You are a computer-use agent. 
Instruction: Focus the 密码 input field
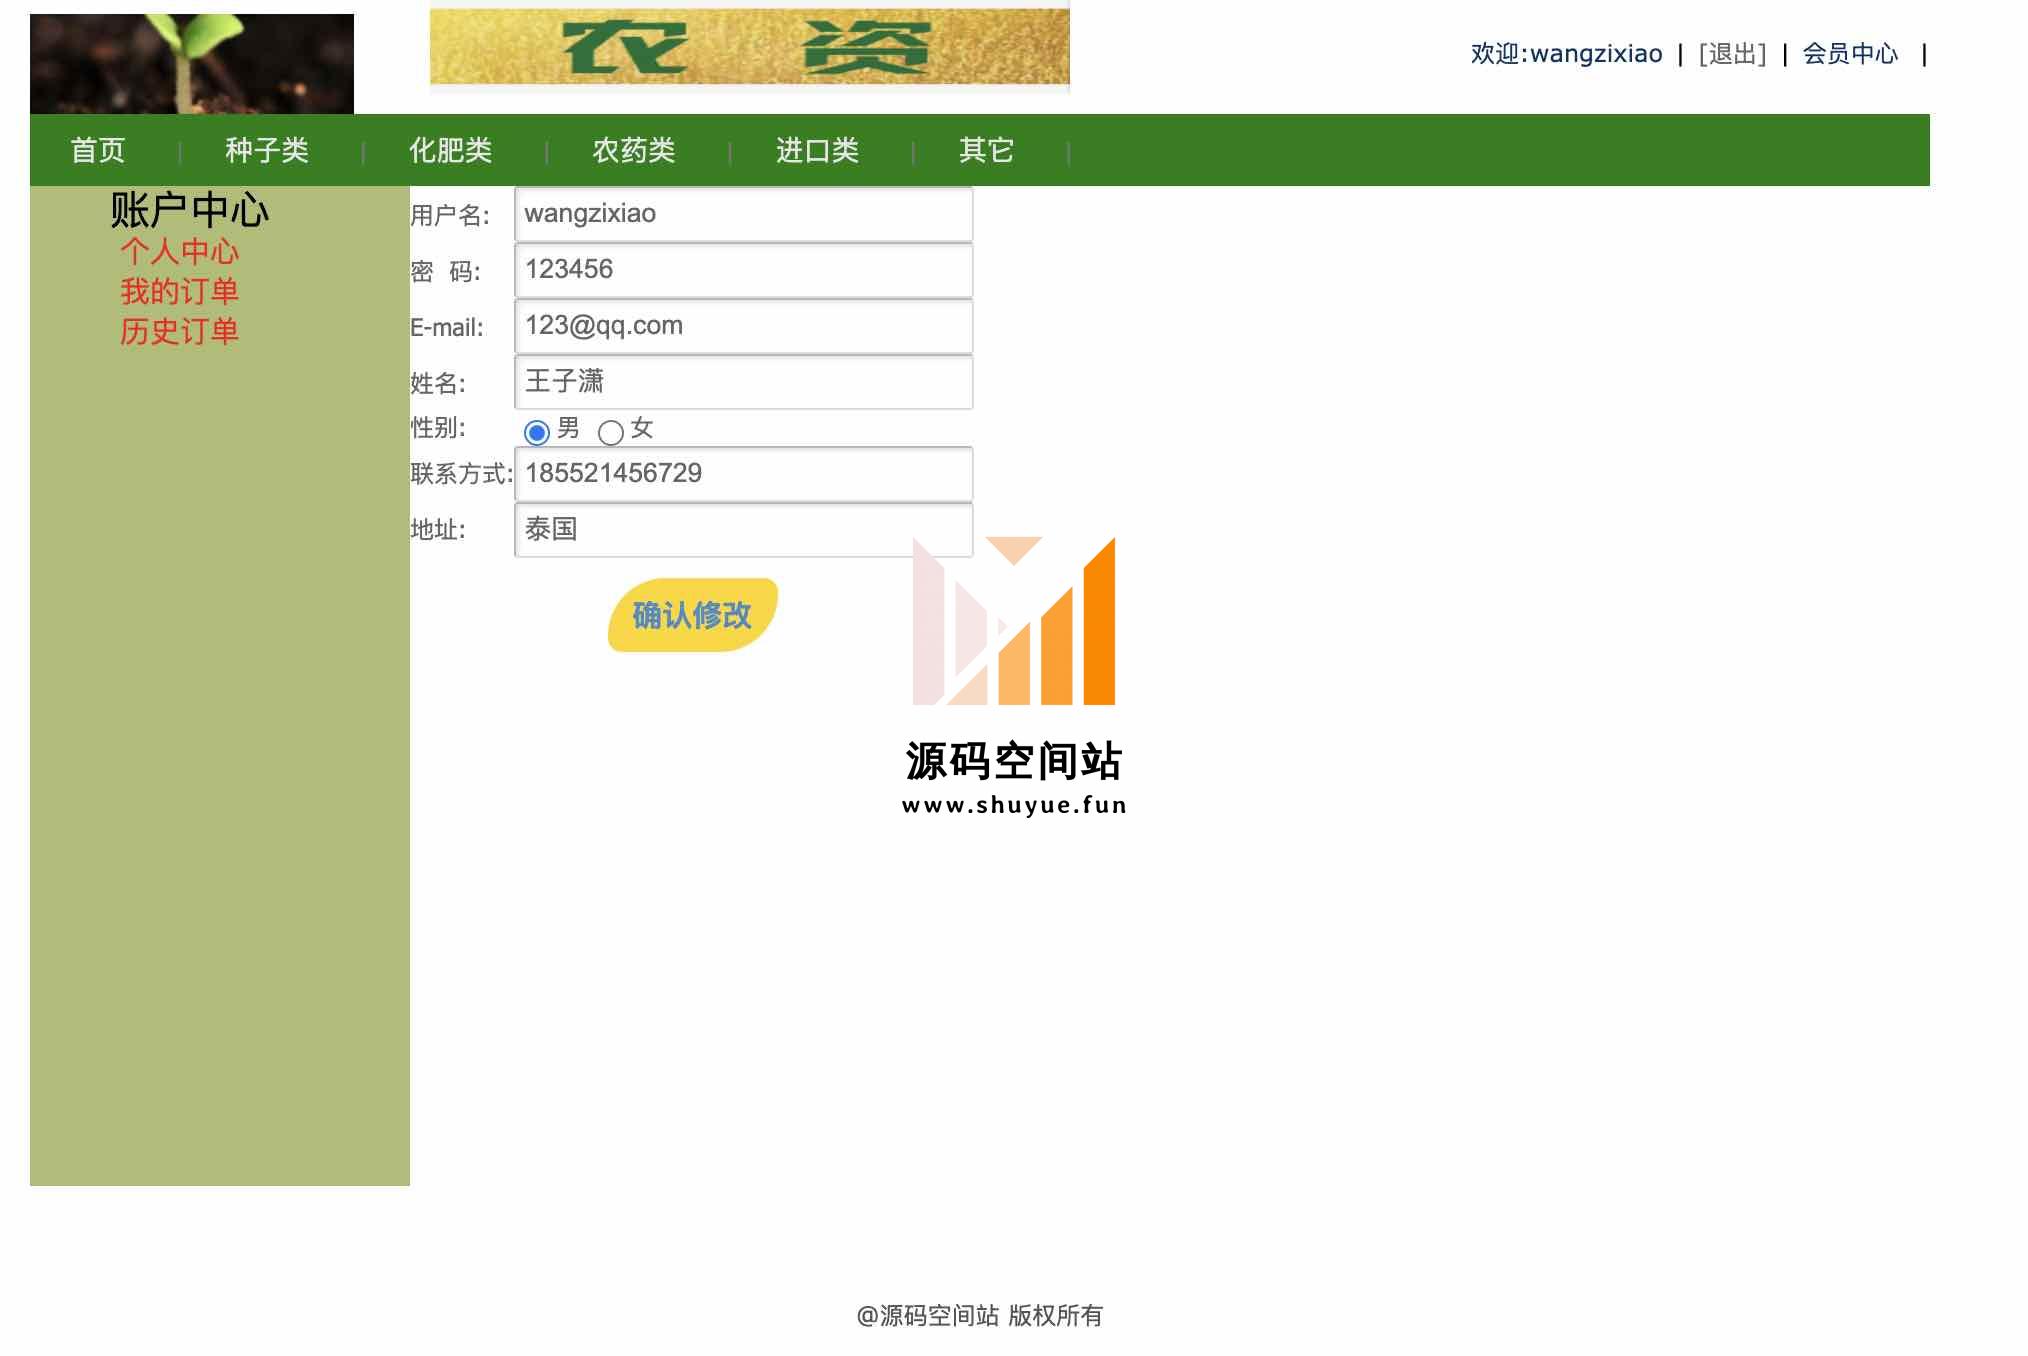tap(743, 270)
